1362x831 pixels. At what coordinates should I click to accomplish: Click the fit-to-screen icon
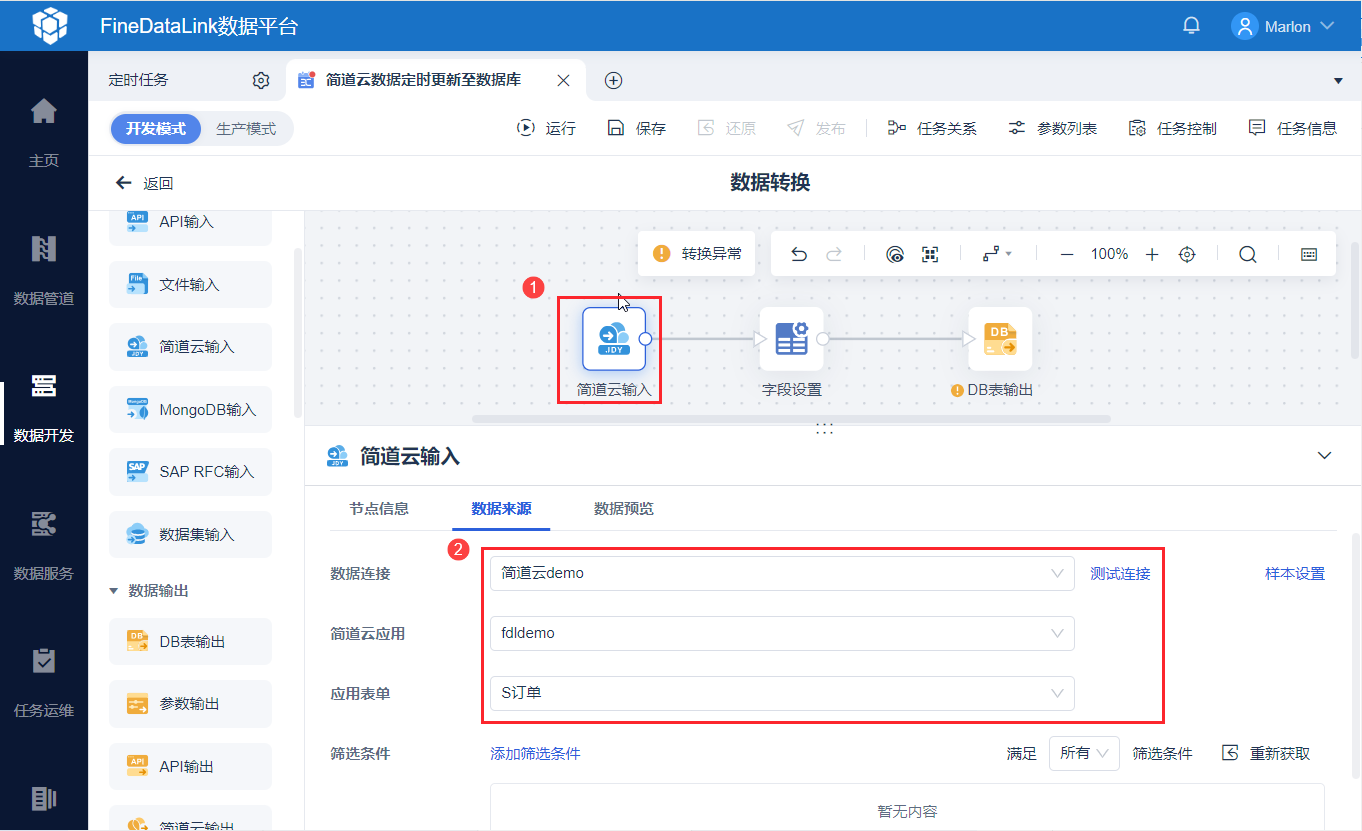(930, 254)
